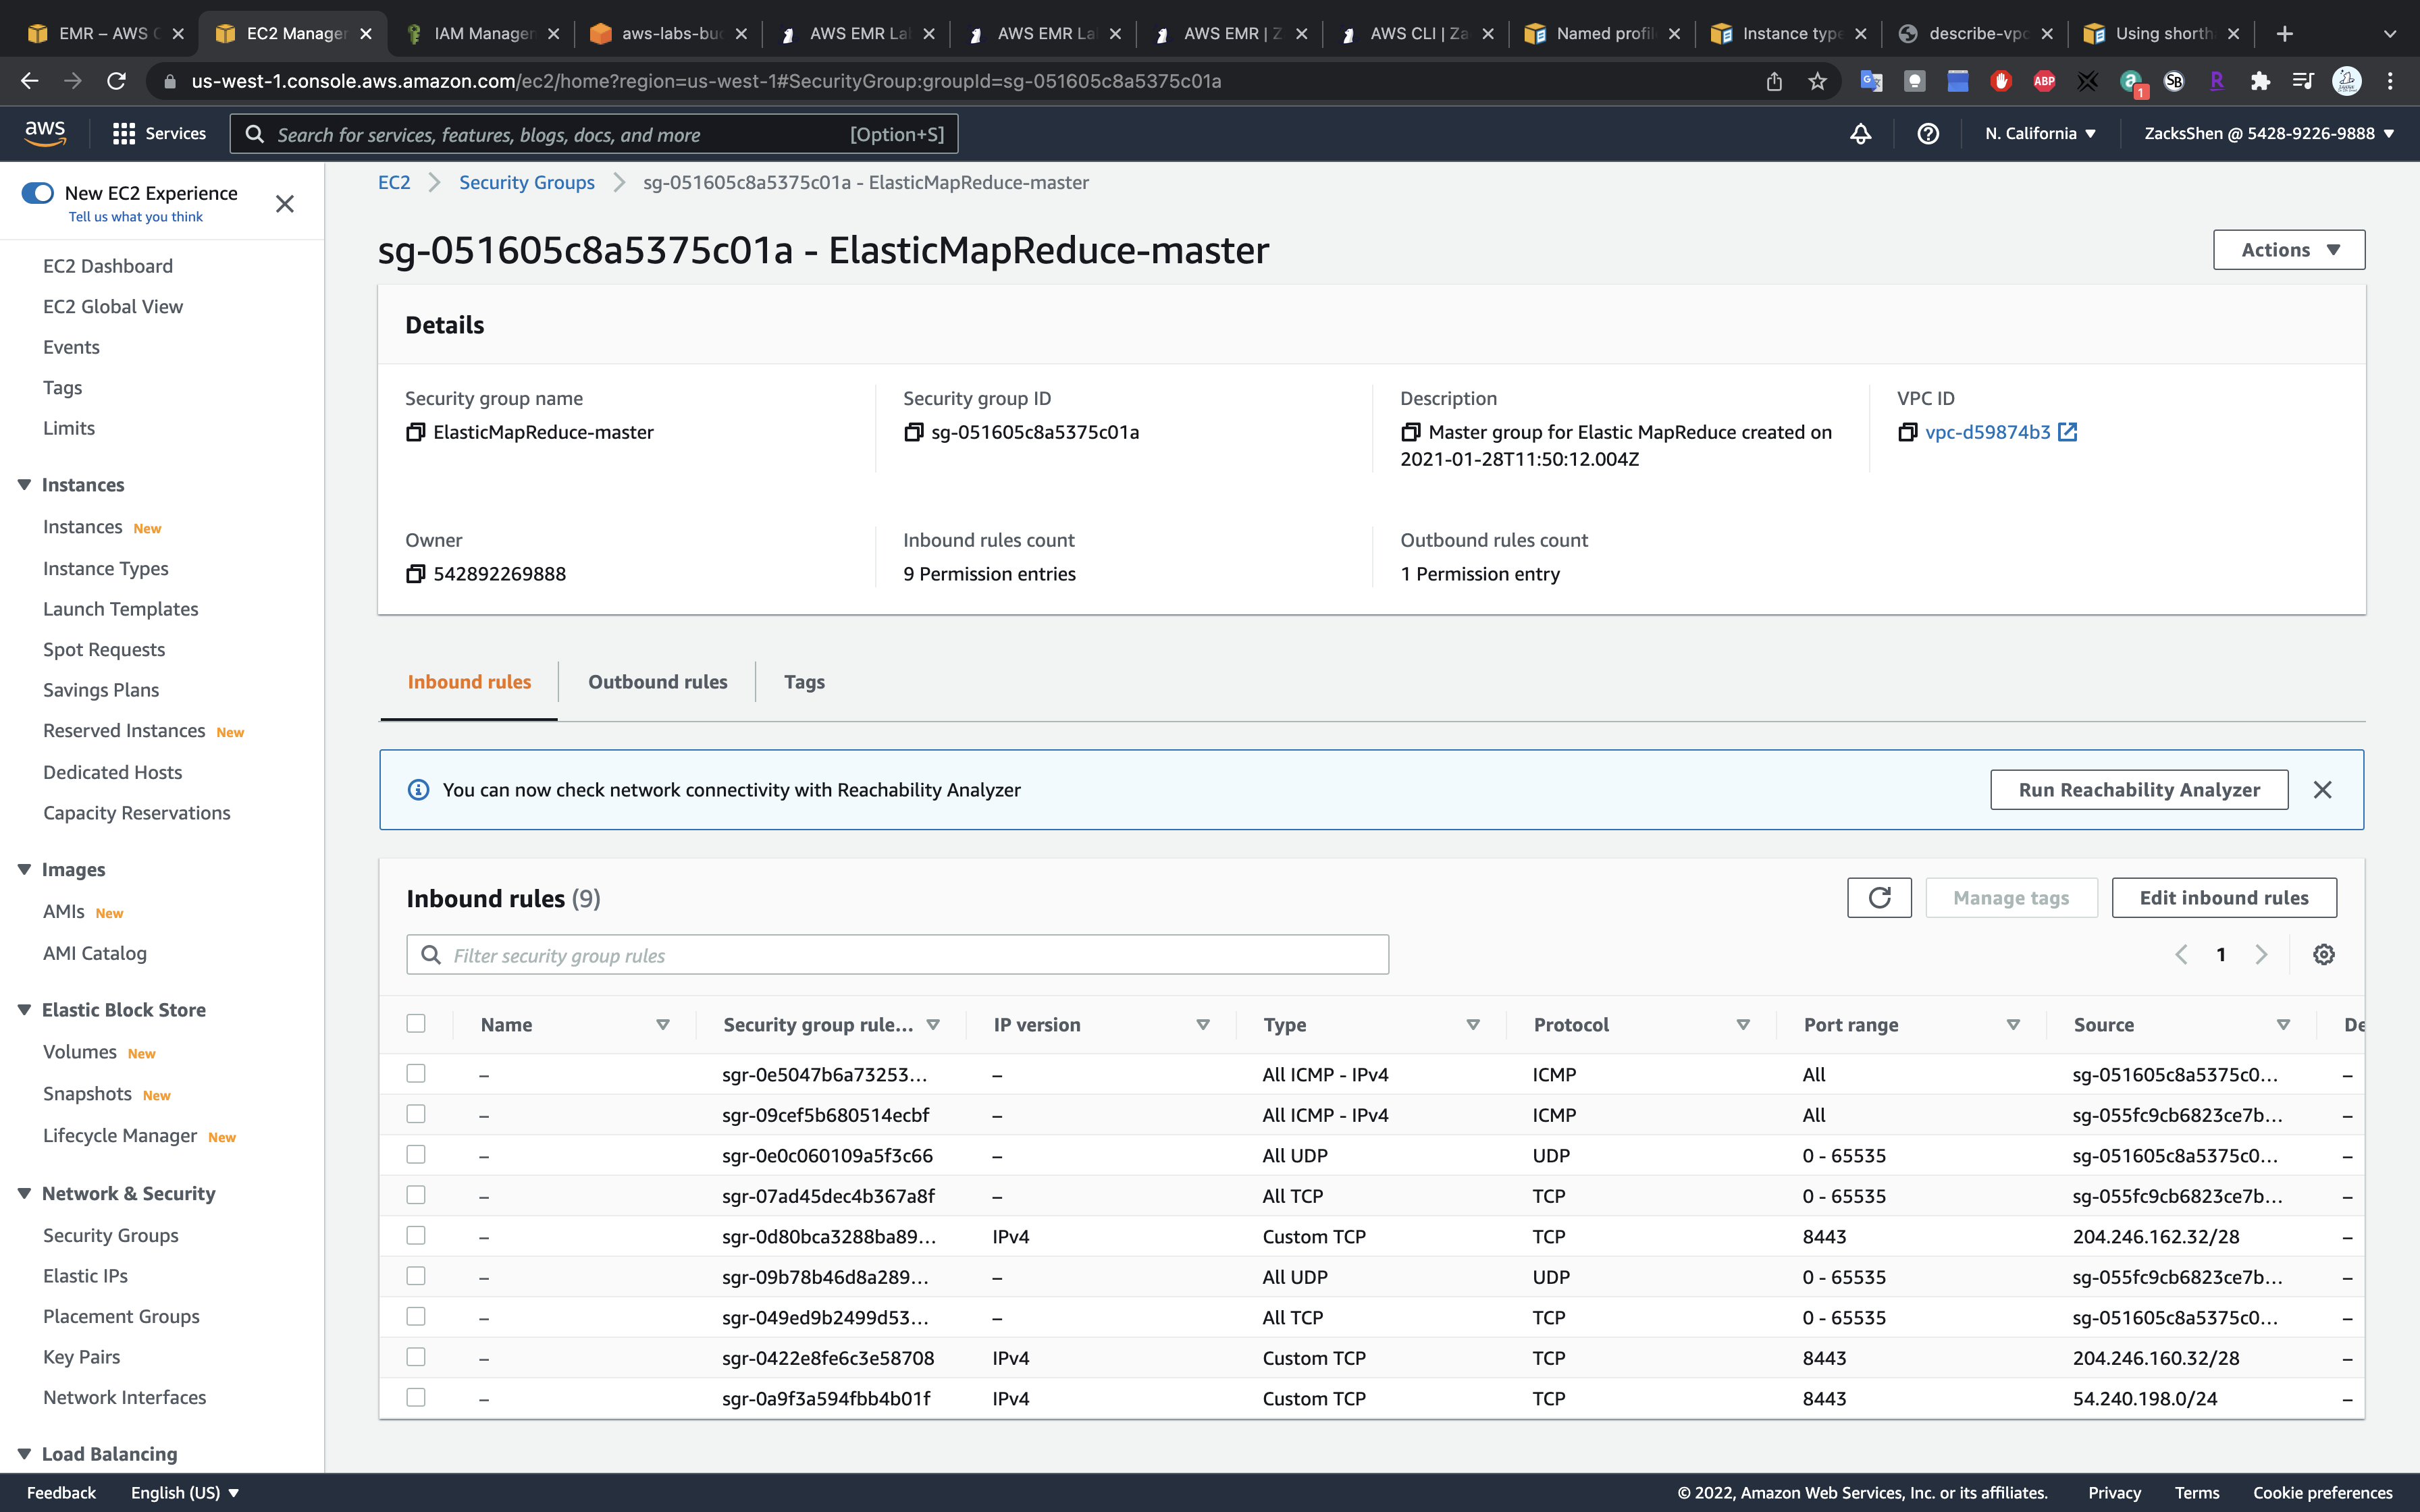Open inbound rules table settings gear
The height and width of the screenshot is (1512, 2420).
click(x=2324, y=955)
